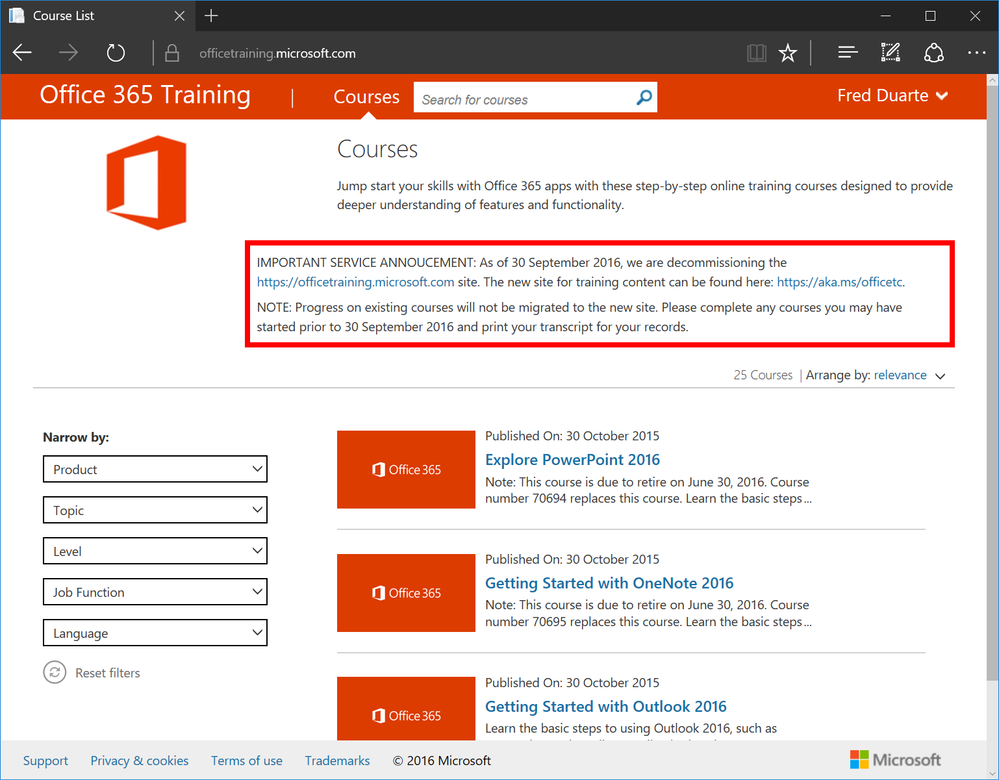Refresh the page with reload icon
999x780 pixels.
click(x=115, y=53)
